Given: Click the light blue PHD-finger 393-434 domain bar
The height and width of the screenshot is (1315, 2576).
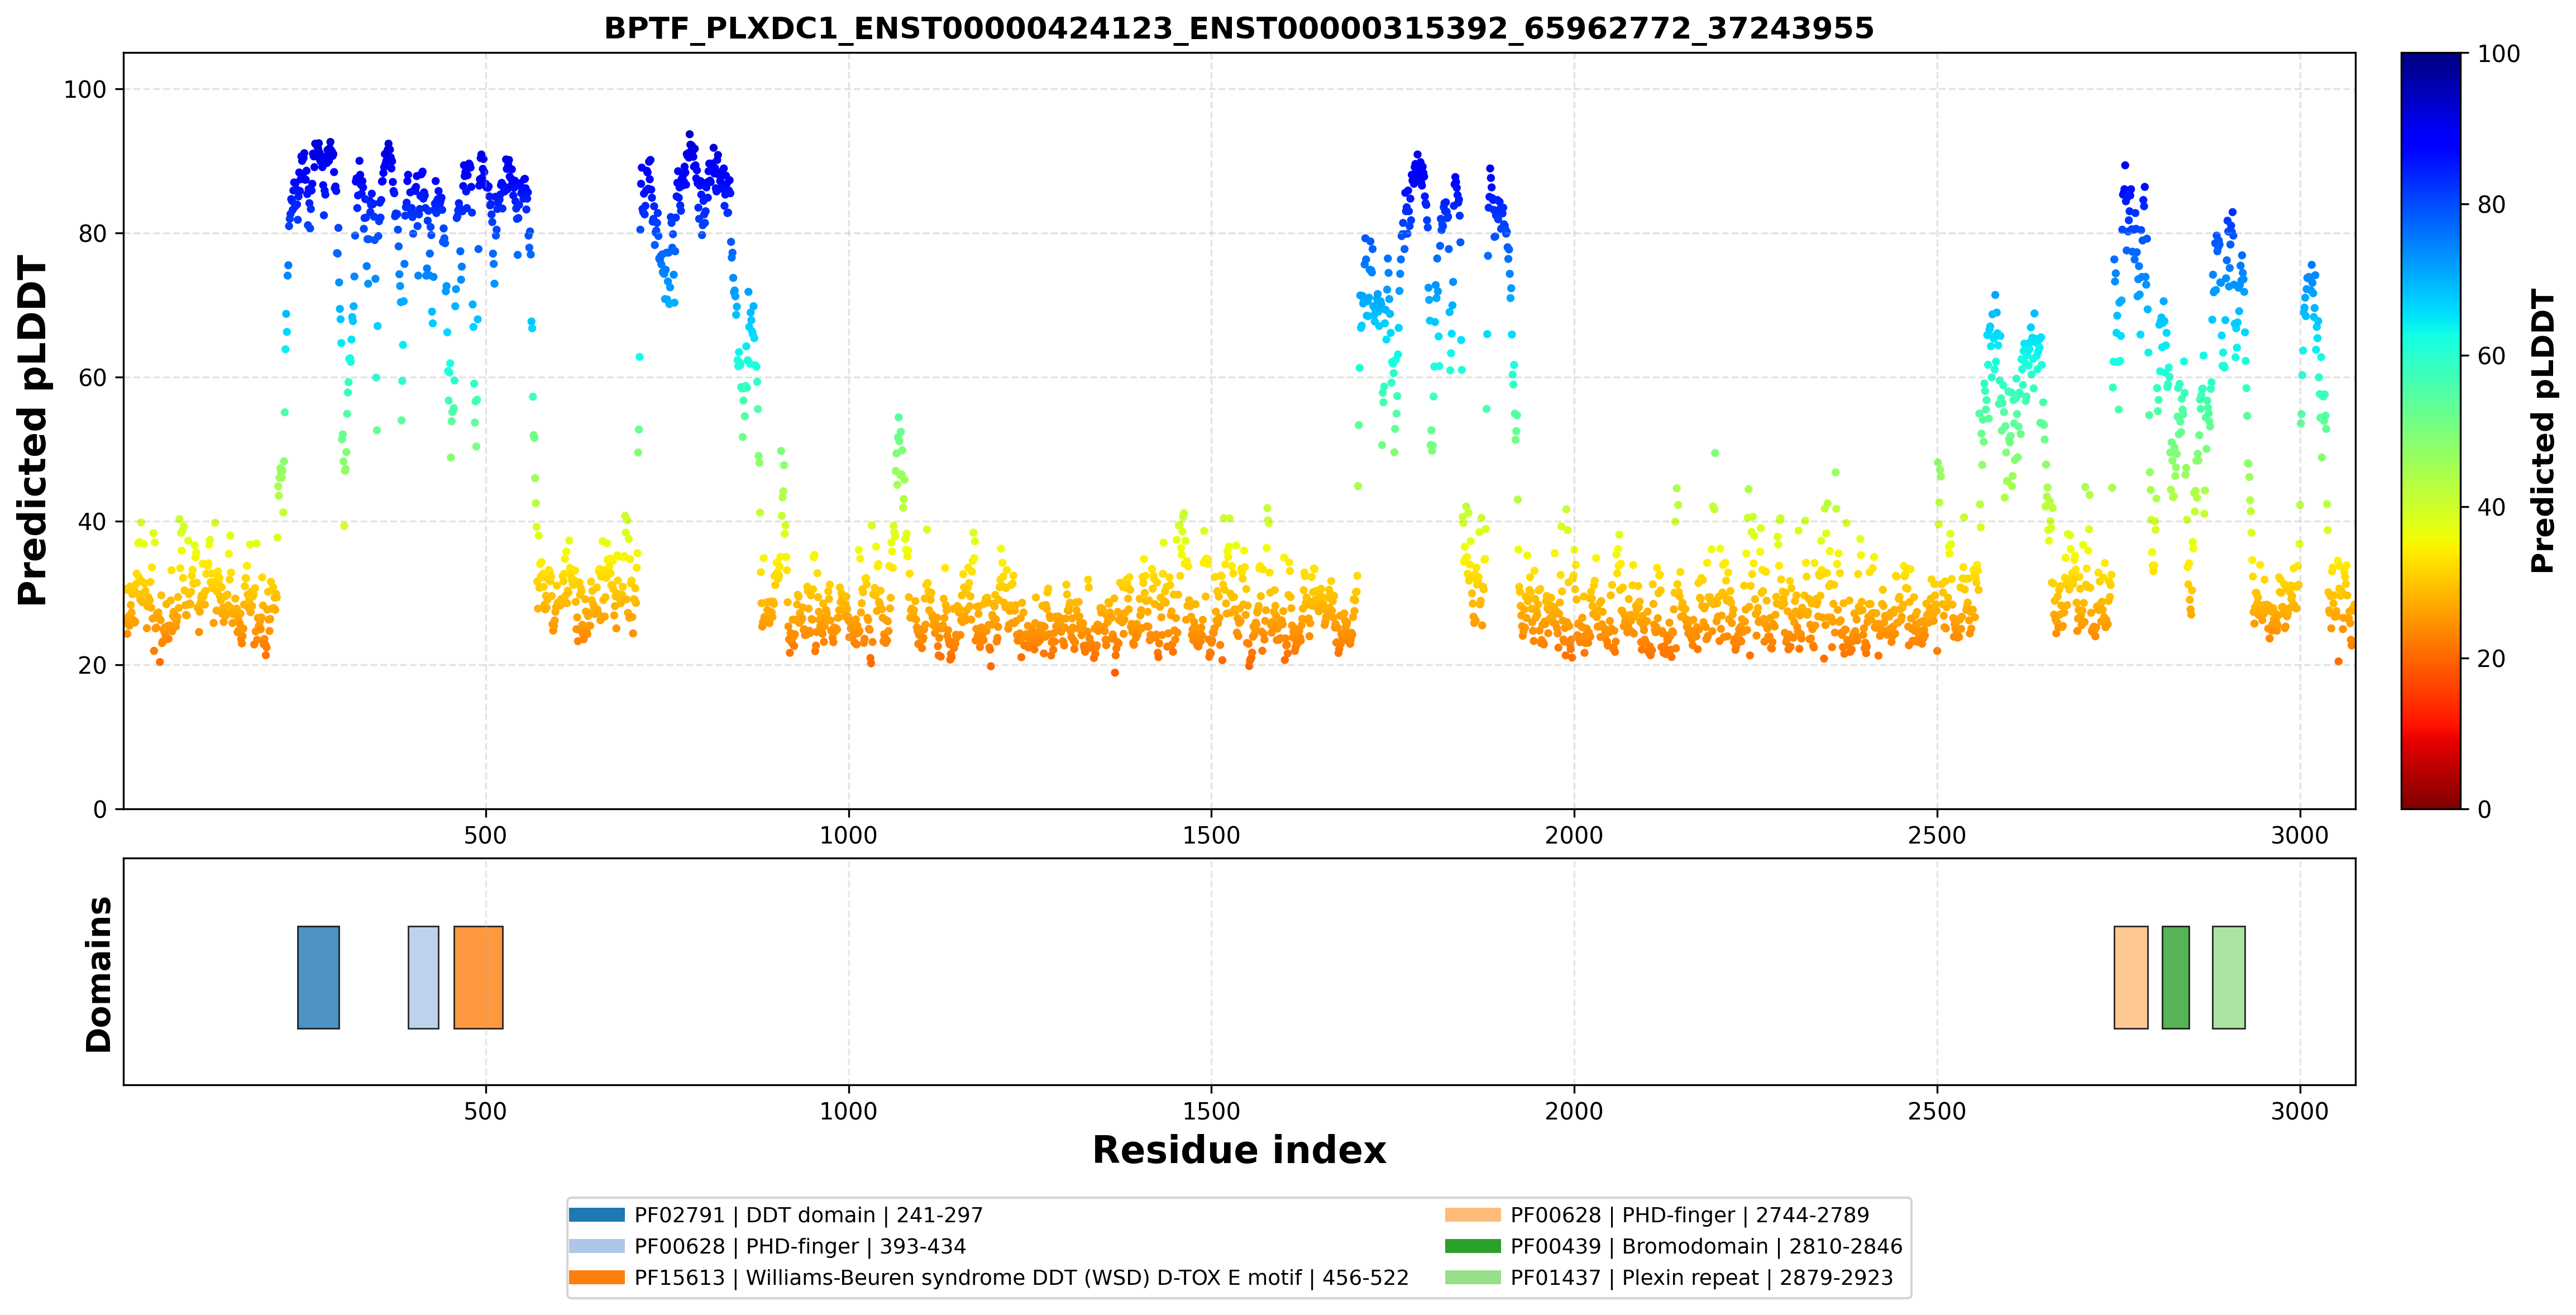Looking at the screenshot, I should point(423,977).
